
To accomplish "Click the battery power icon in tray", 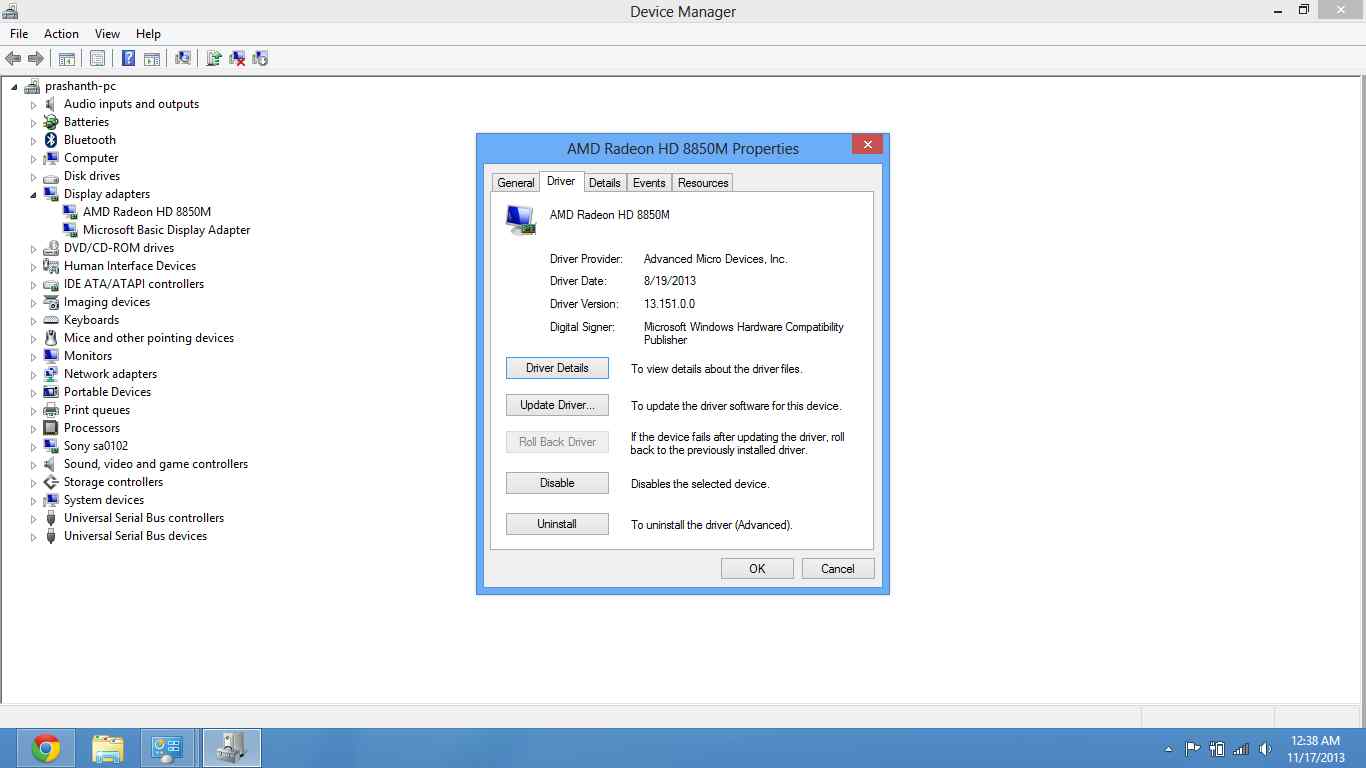I will (1217, 748).
